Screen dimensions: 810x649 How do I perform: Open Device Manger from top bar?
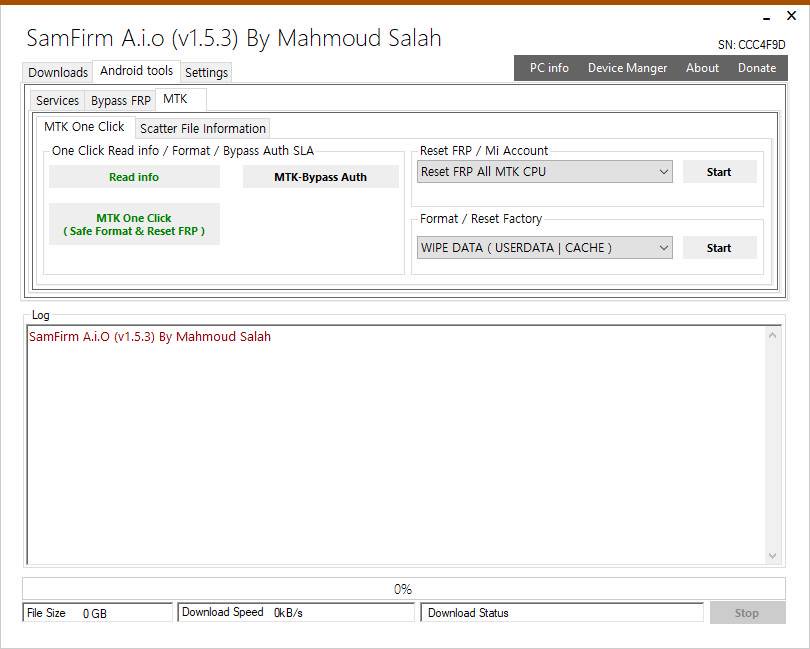(x=627, y=68)
